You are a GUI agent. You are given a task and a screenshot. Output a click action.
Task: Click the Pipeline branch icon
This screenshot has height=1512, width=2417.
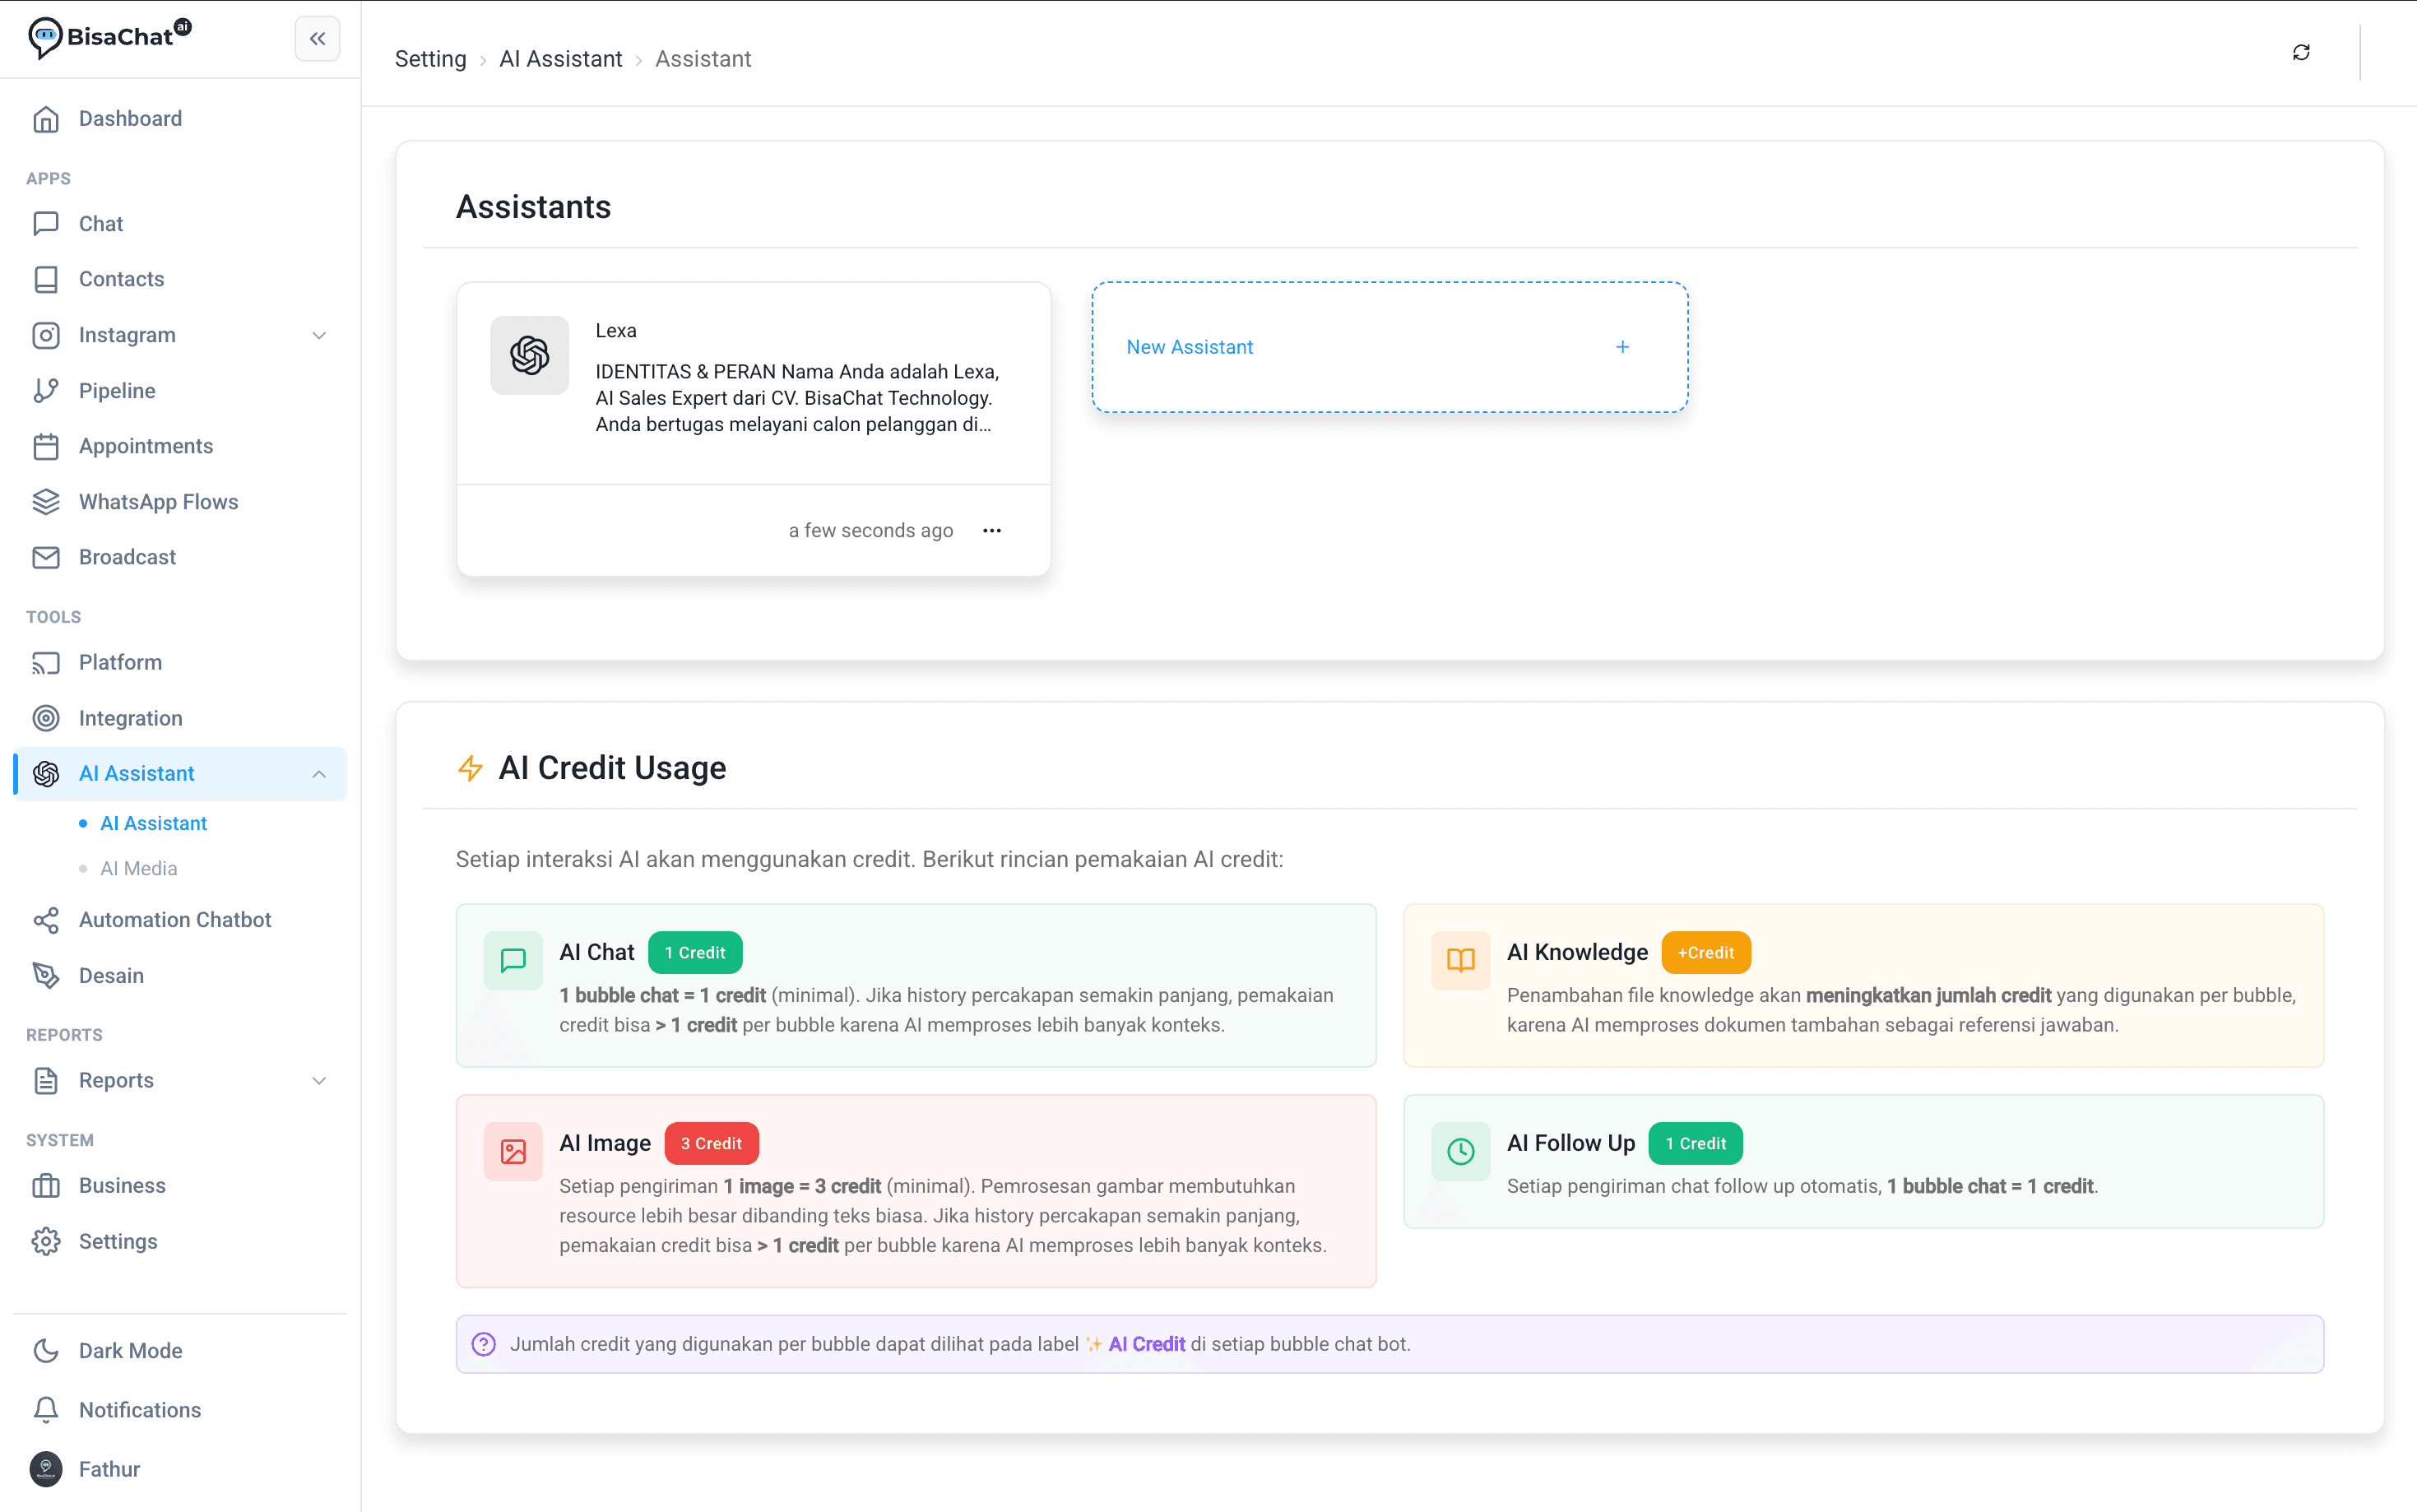click(46, 391)
